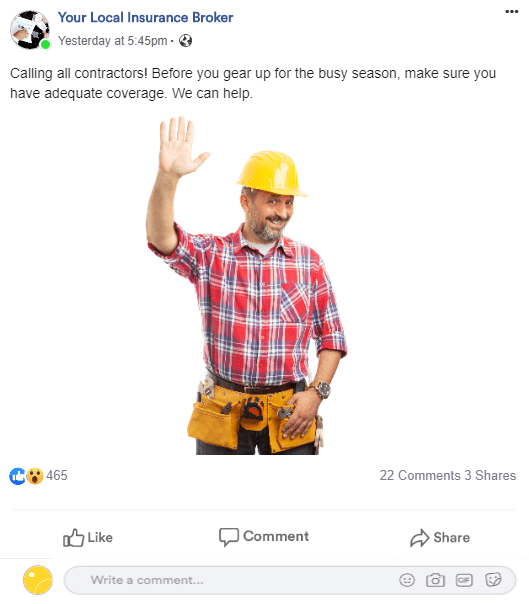Open Your Local Insurance Broker page
This screenshot has height=604, width=529.
145,18
